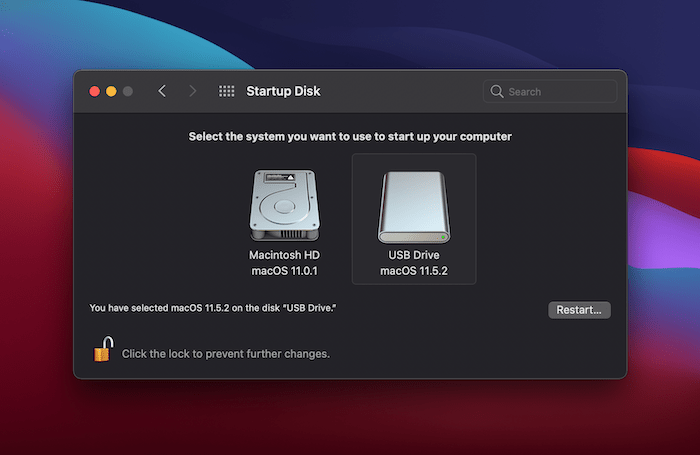Click the "USB Drive" disk name label
The height and width of the screenshot is (455, 700).
point(414,255)
